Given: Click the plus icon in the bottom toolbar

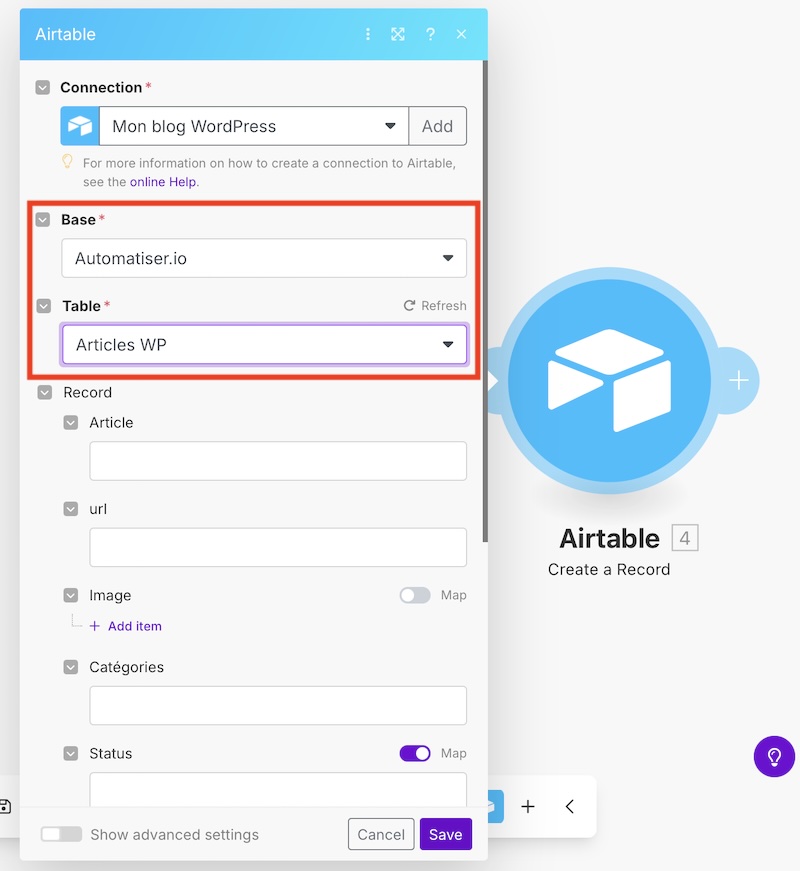Looking at the screenshot, I should click(528, 807).
